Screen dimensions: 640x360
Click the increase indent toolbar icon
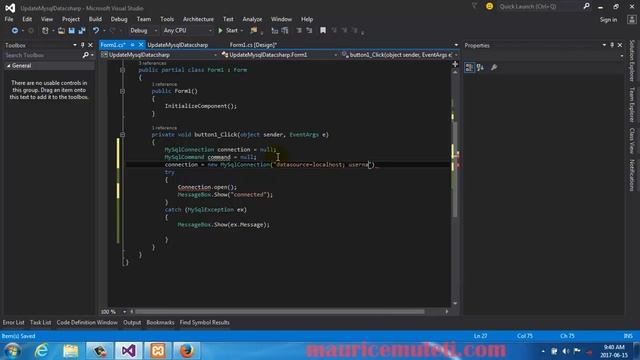pyautogui.click(x=285, y=31)
